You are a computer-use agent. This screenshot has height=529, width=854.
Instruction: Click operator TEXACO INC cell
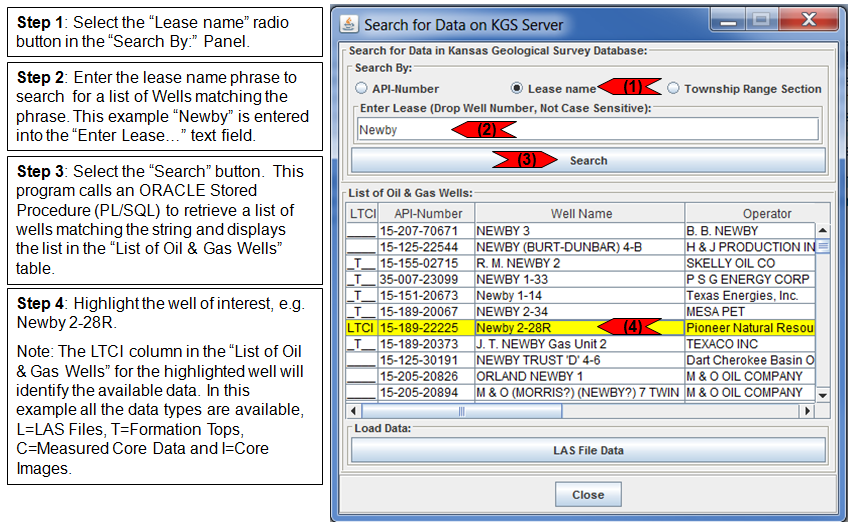pos(751,344)
